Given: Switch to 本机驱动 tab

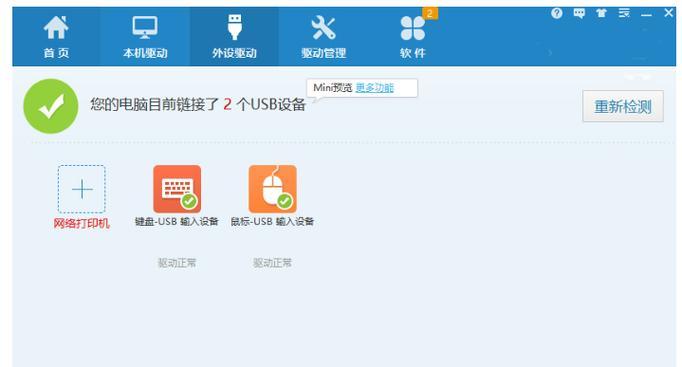Looking at the screenshot, I should click(x=145, y=37).
